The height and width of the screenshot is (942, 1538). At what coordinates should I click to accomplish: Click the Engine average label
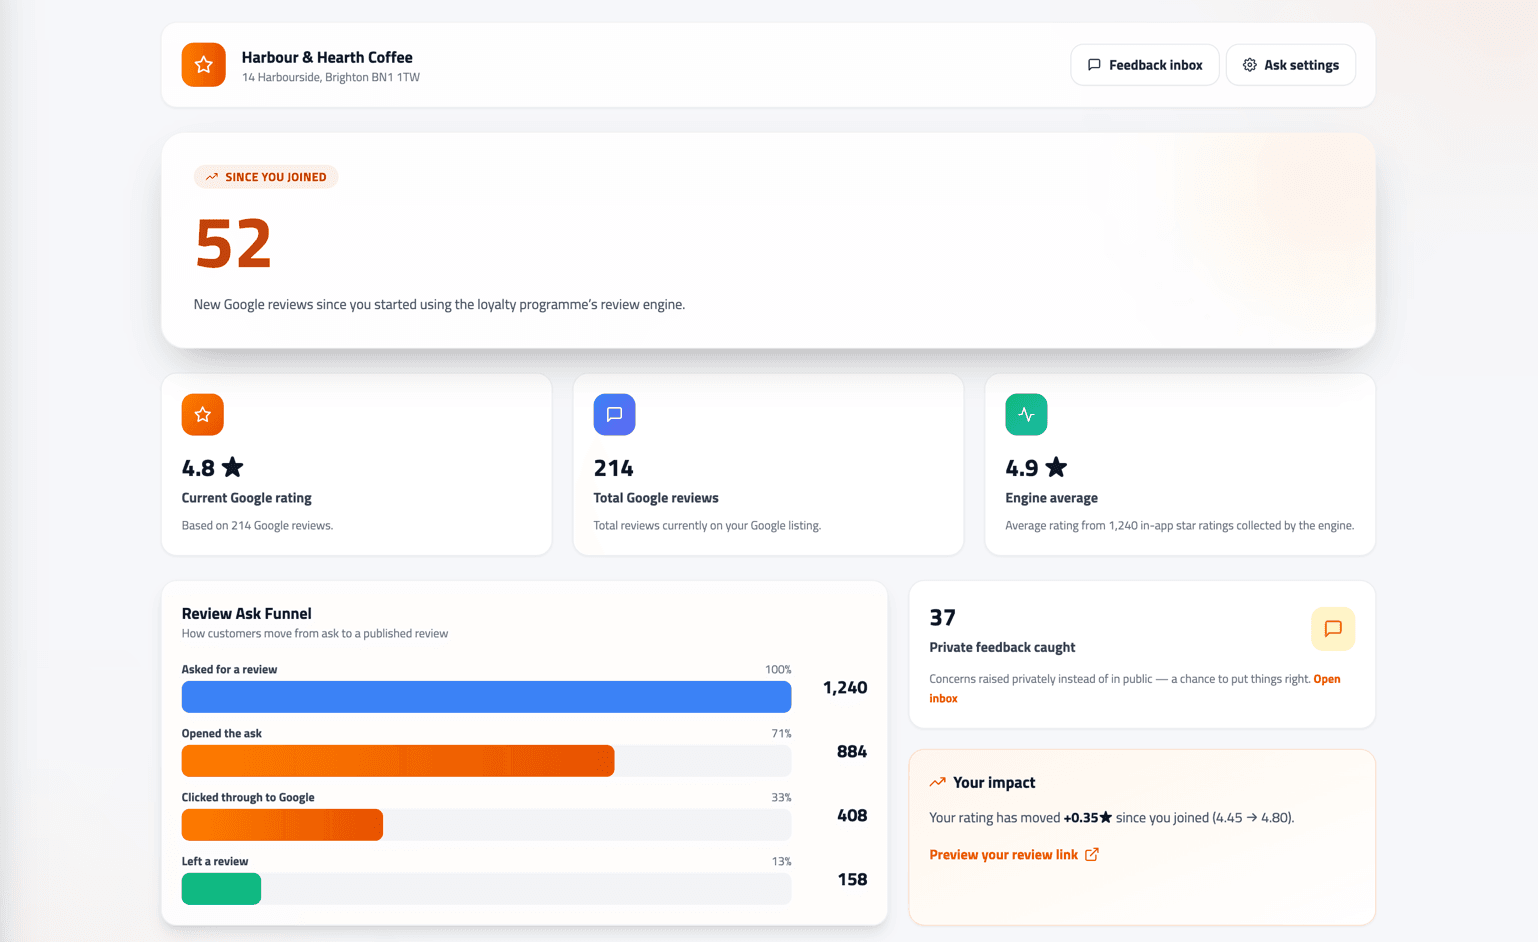click(x=1052, y=498)
